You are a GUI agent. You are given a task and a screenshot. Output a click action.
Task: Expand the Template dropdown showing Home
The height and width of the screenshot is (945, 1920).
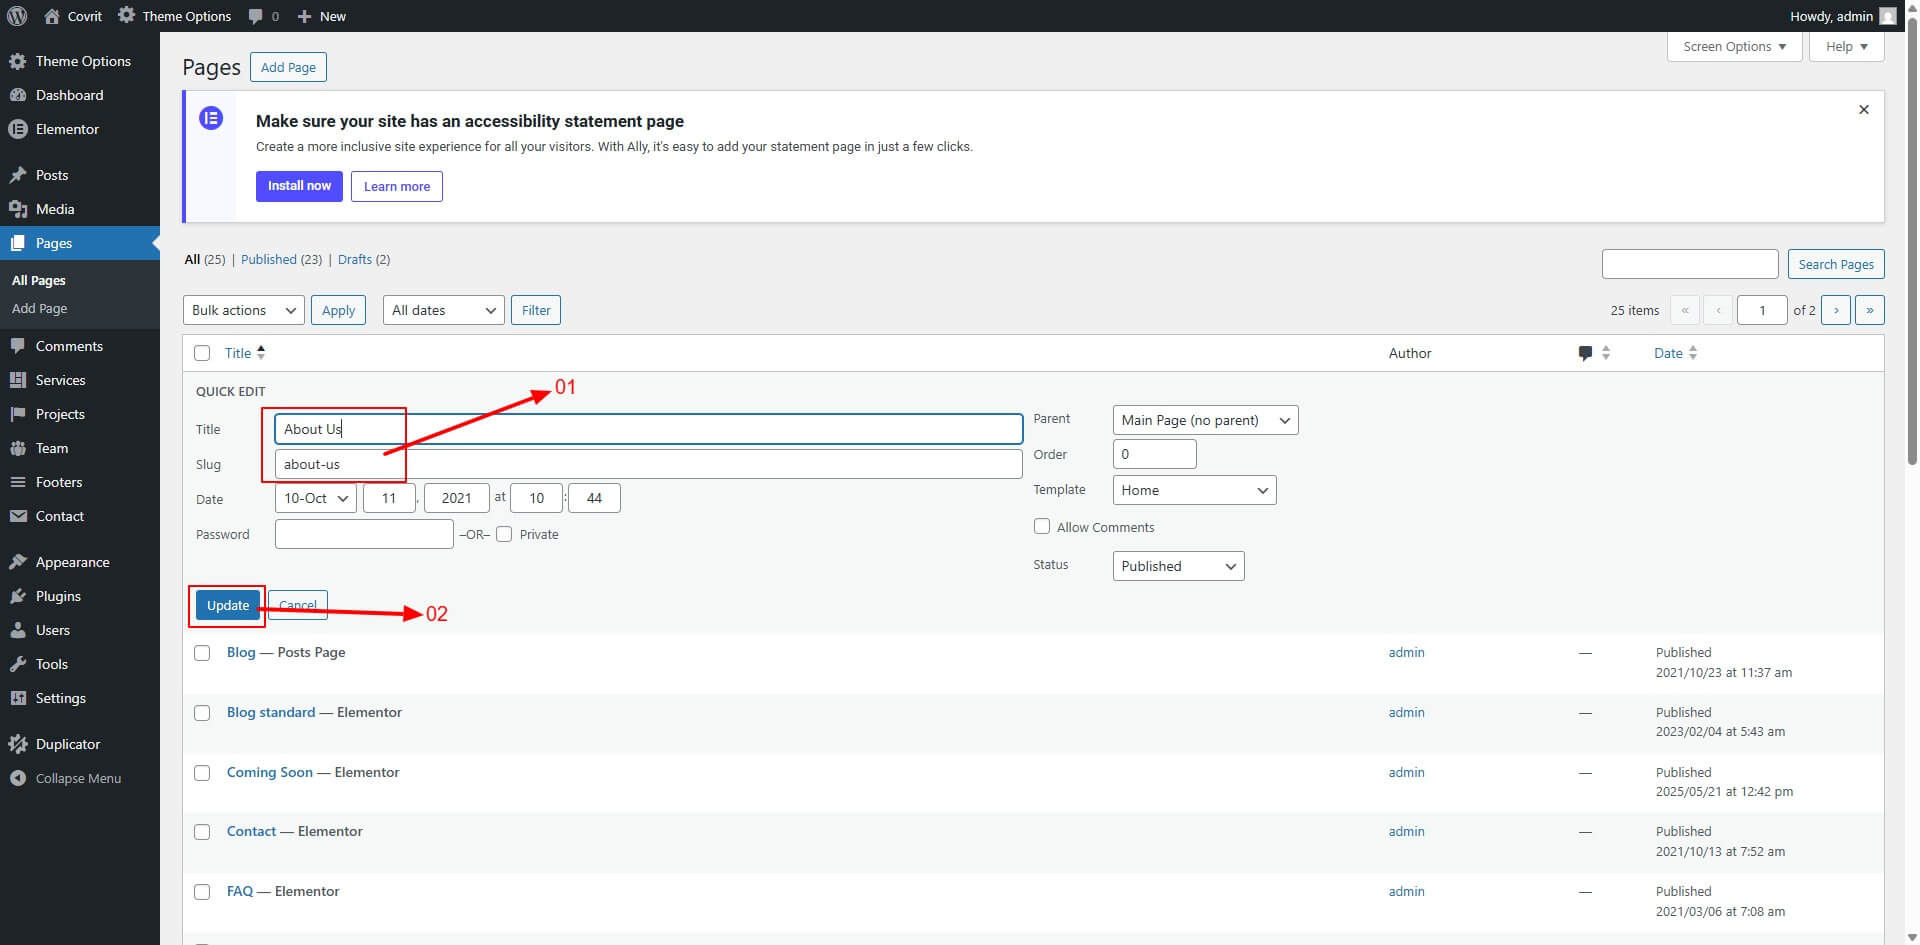pos(1194,490)
